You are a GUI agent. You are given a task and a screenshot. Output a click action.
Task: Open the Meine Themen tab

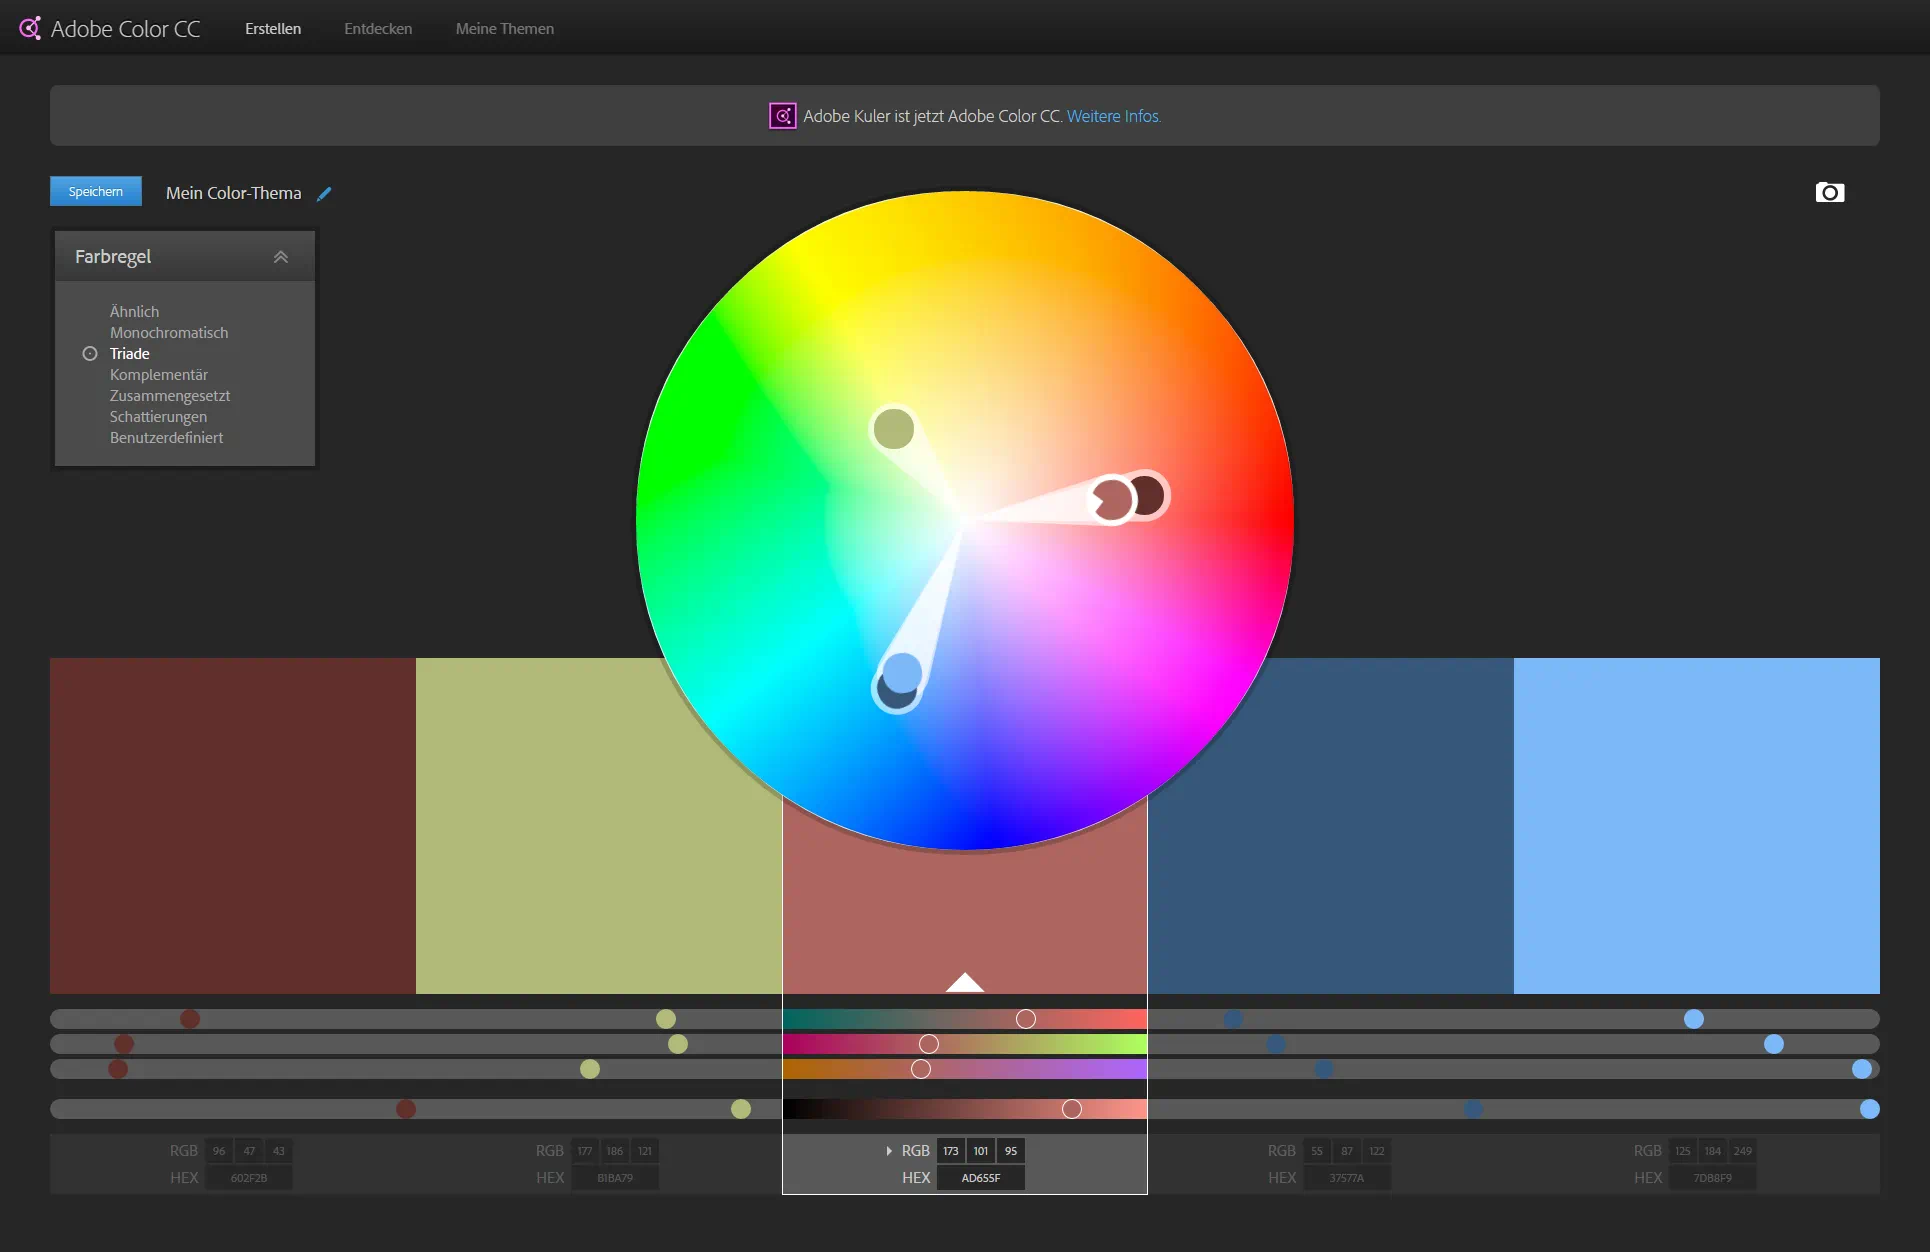point(504,29)
